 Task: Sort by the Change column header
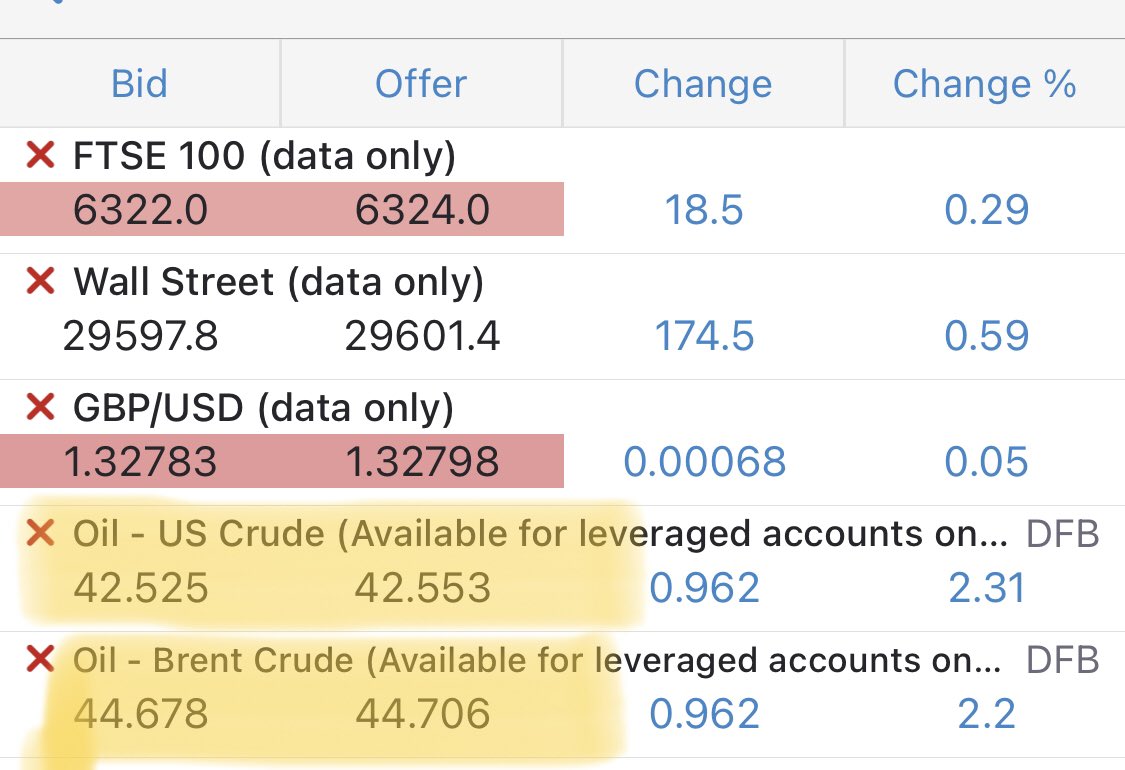click(703, 84)
